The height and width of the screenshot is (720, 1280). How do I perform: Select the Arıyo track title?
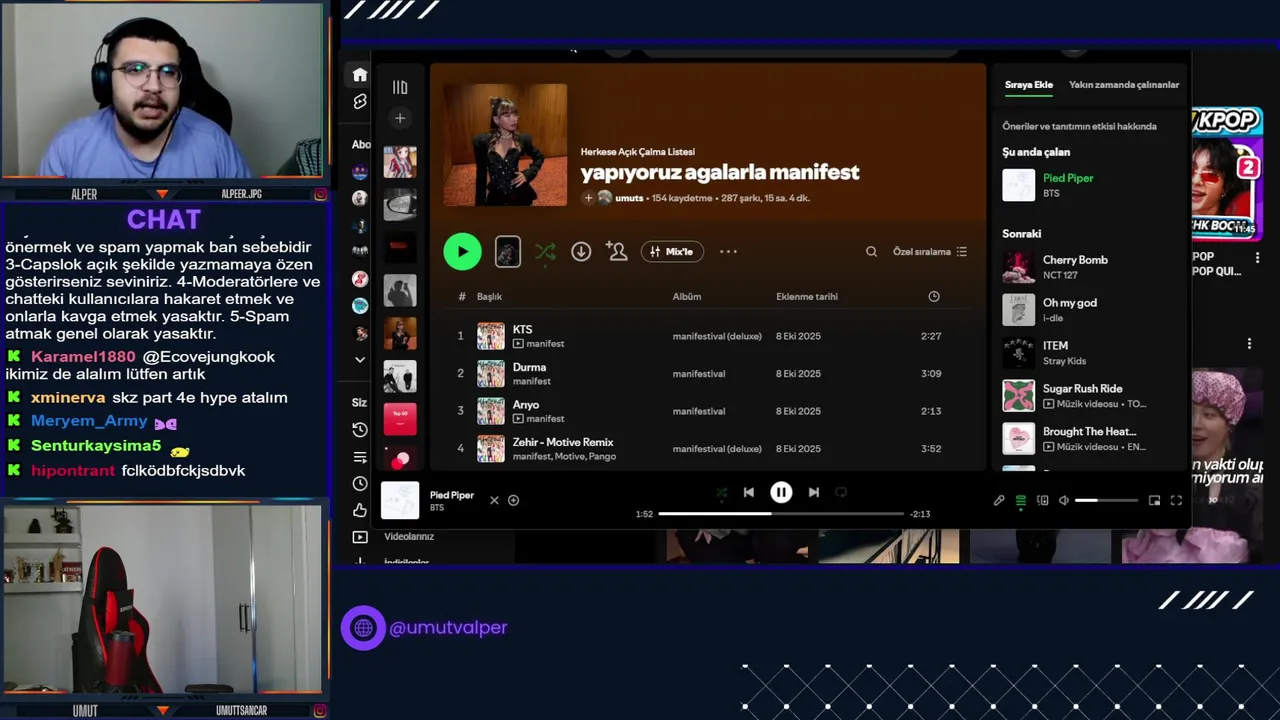[526, 405]
